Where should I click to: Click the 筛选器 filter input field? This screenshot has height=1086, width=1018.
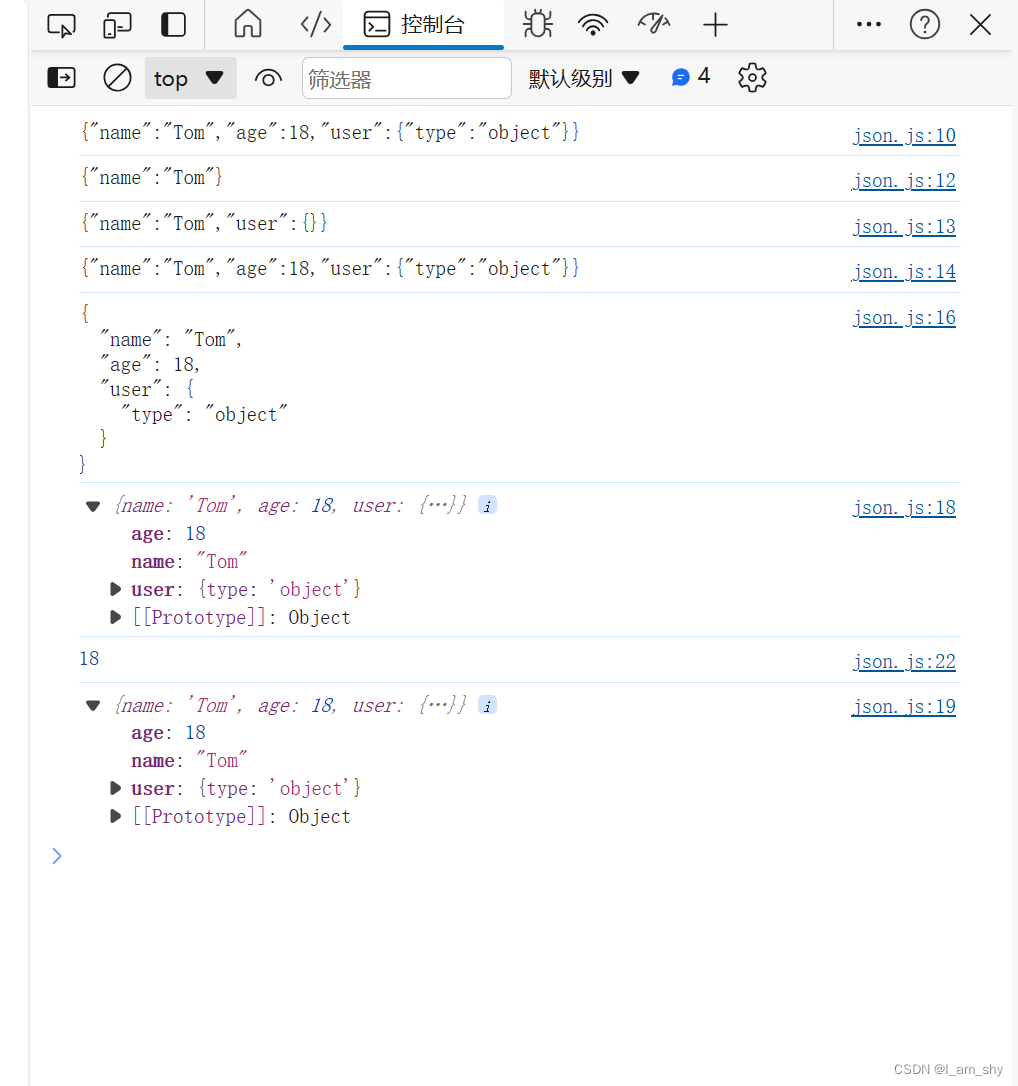[x=406, y=77]
